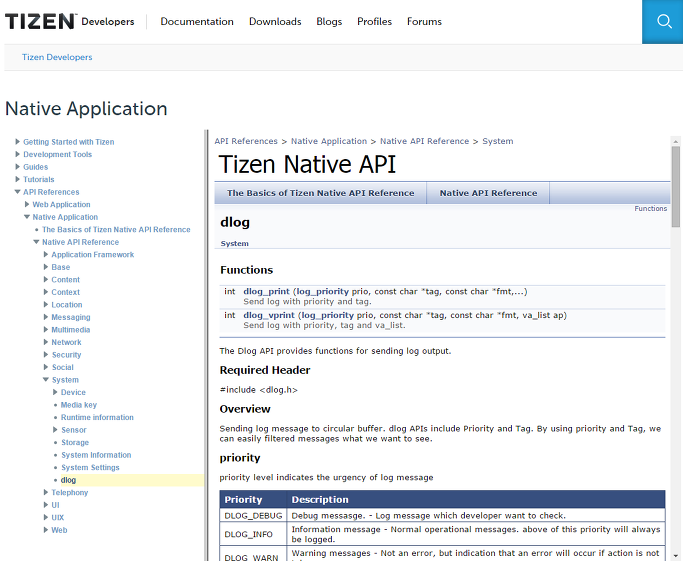Expand the Sensor tree arrow
This screenshot has height=561, width=683.
tap(55, 430)
